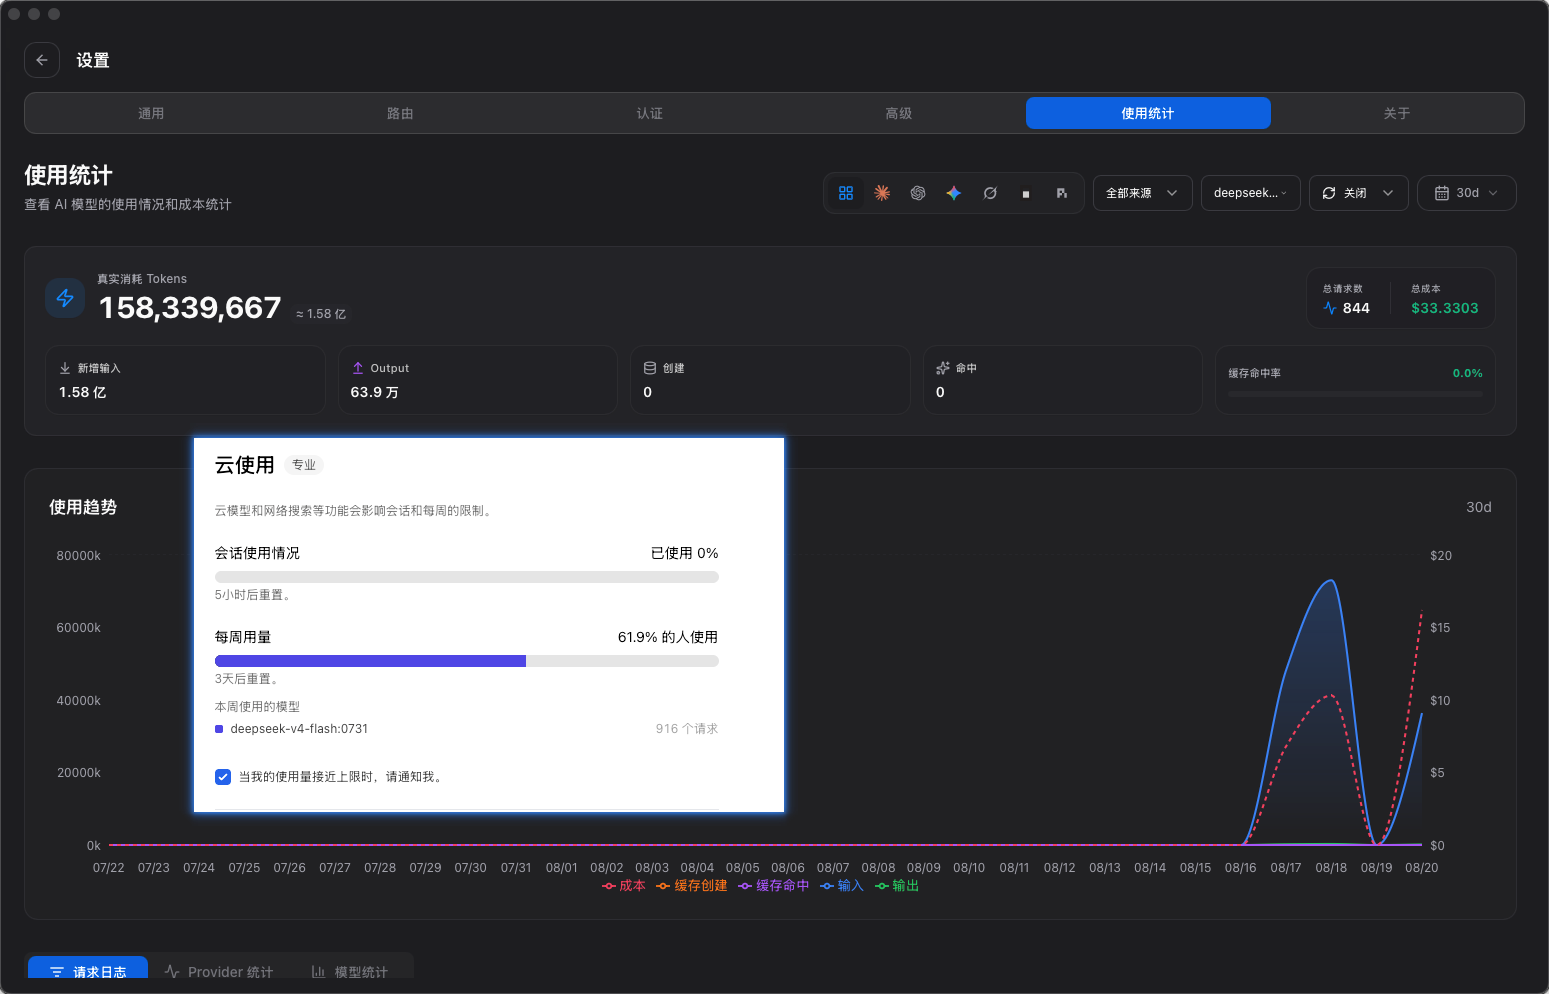
Task: Click the 3天后重置 reset note
Action: [247, 679]
